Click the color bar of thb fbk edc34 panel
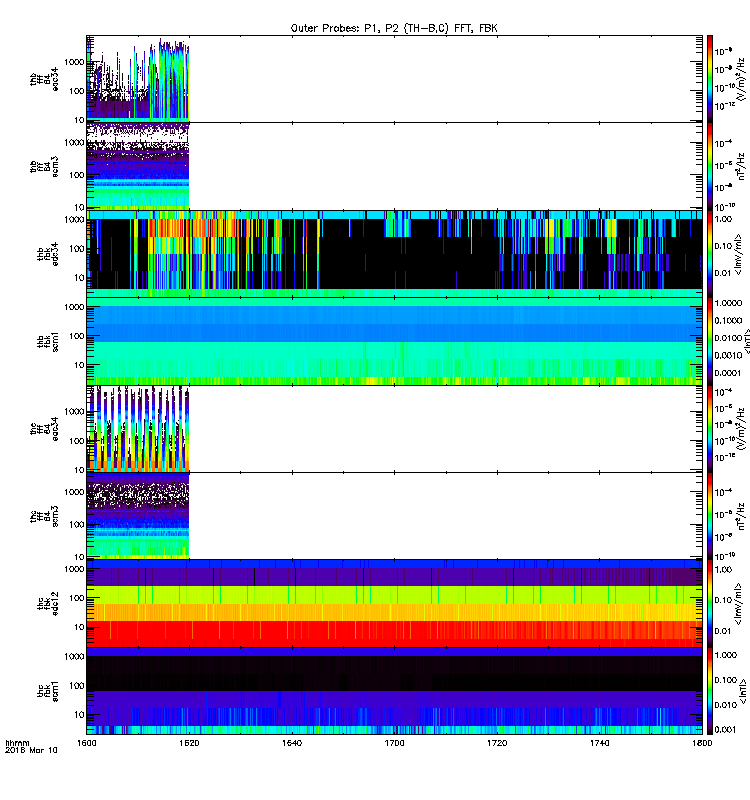The width and height of the screenshot is (750, 800). pos(710,254)
